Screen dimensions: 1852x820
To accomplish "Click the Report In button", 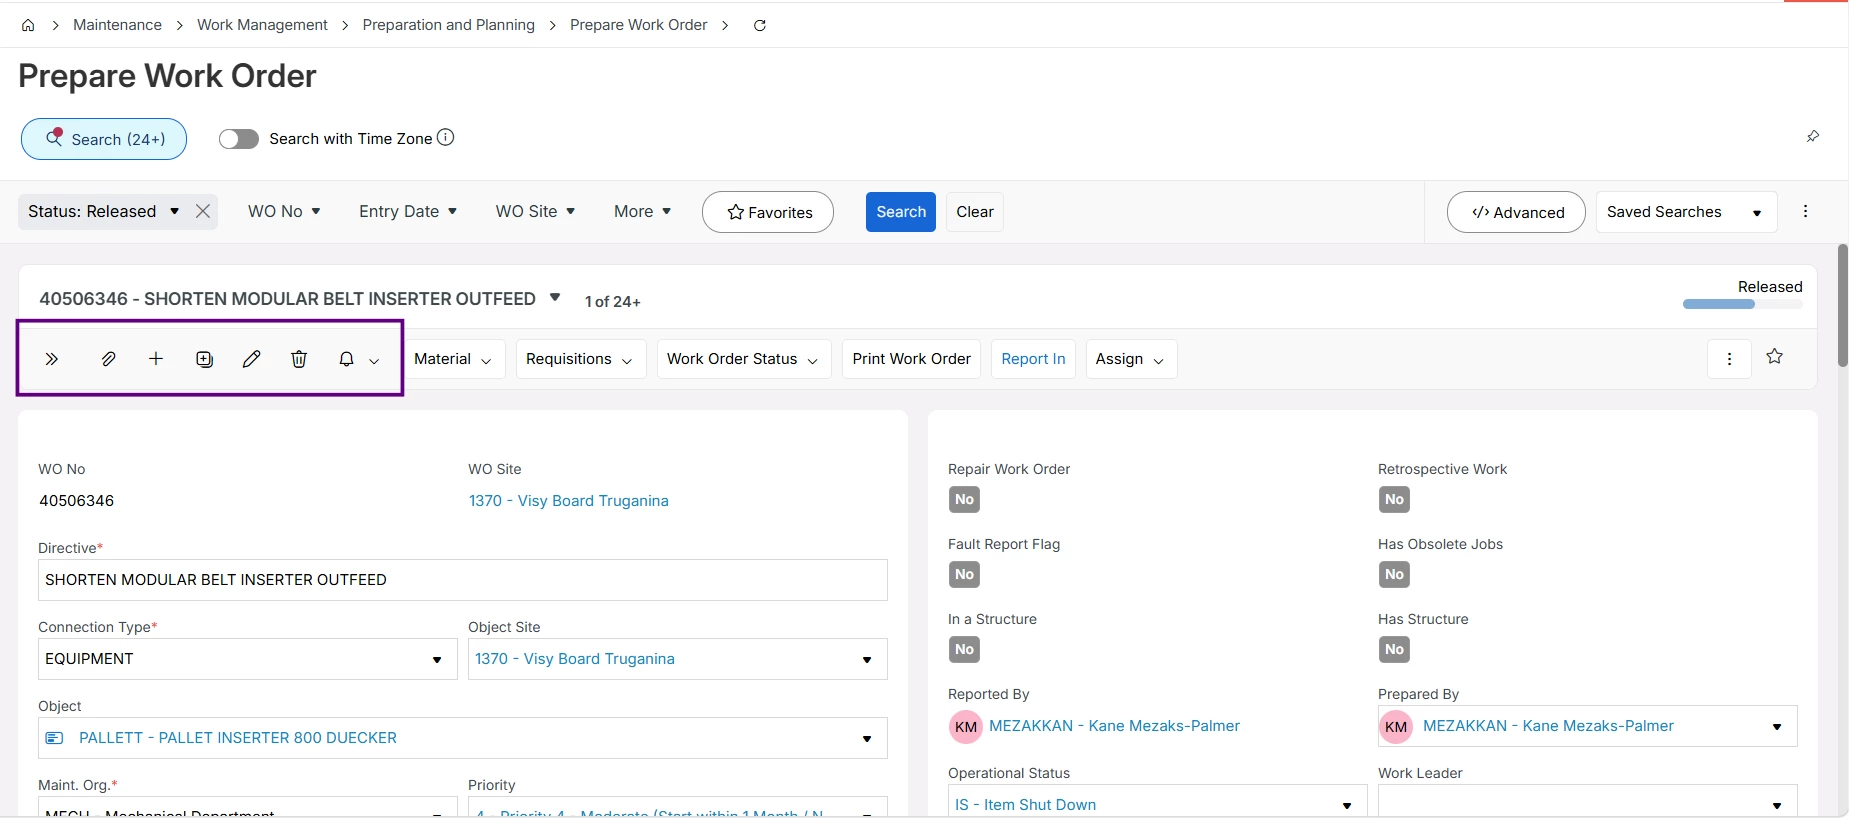I will coord(1033,359).
